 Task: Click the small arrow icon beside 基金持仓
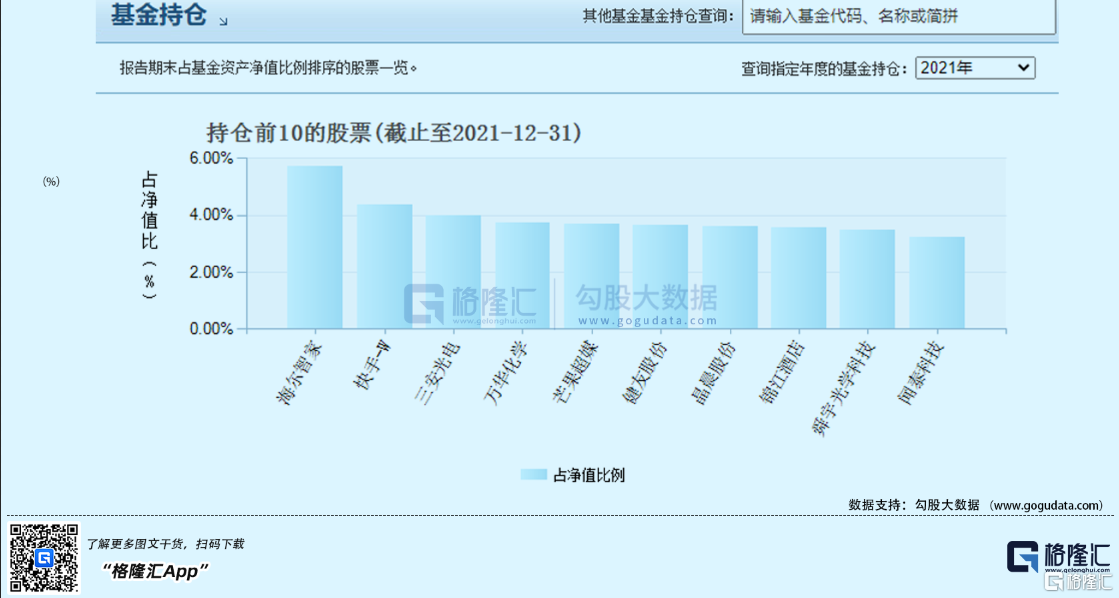(223, 21)
